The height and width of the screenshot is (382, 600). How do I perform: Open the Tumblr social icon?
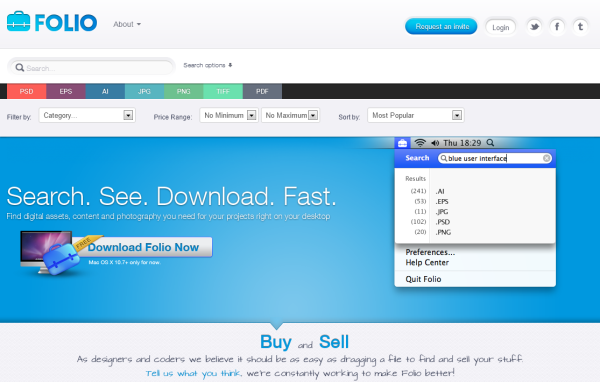(580, 27)
